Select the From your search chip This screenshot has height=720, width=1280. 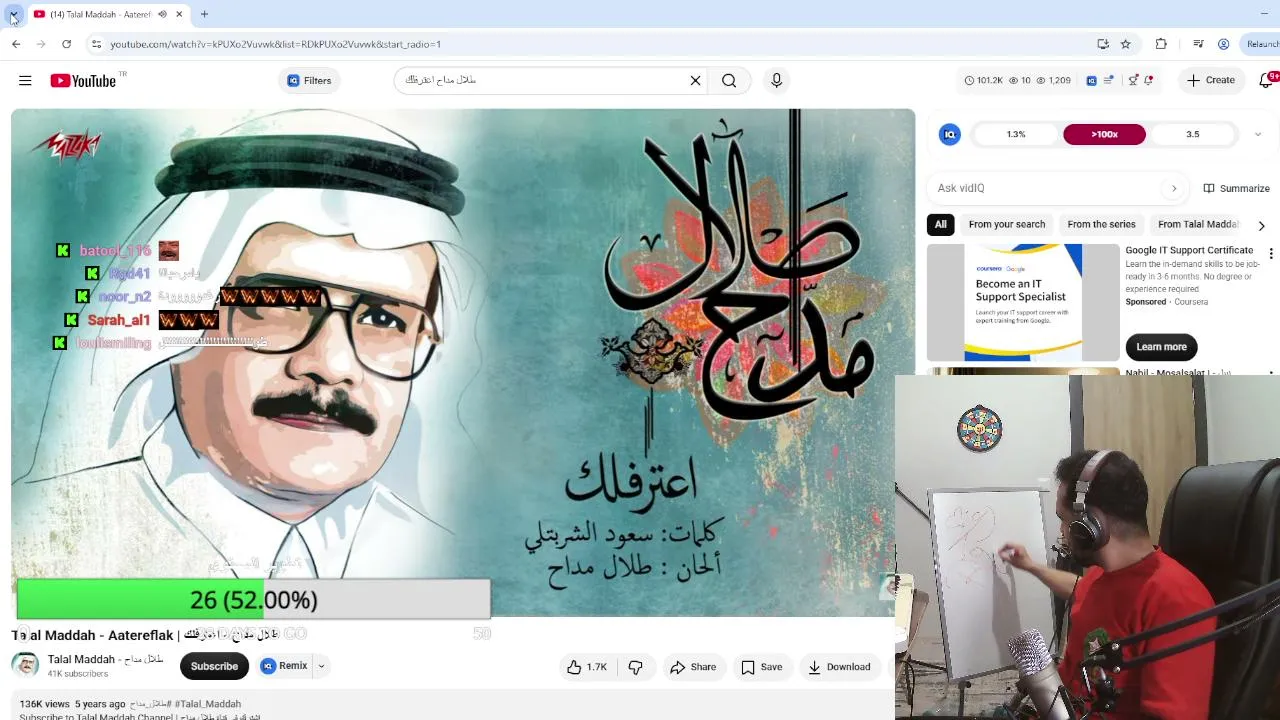(1007, 225)
